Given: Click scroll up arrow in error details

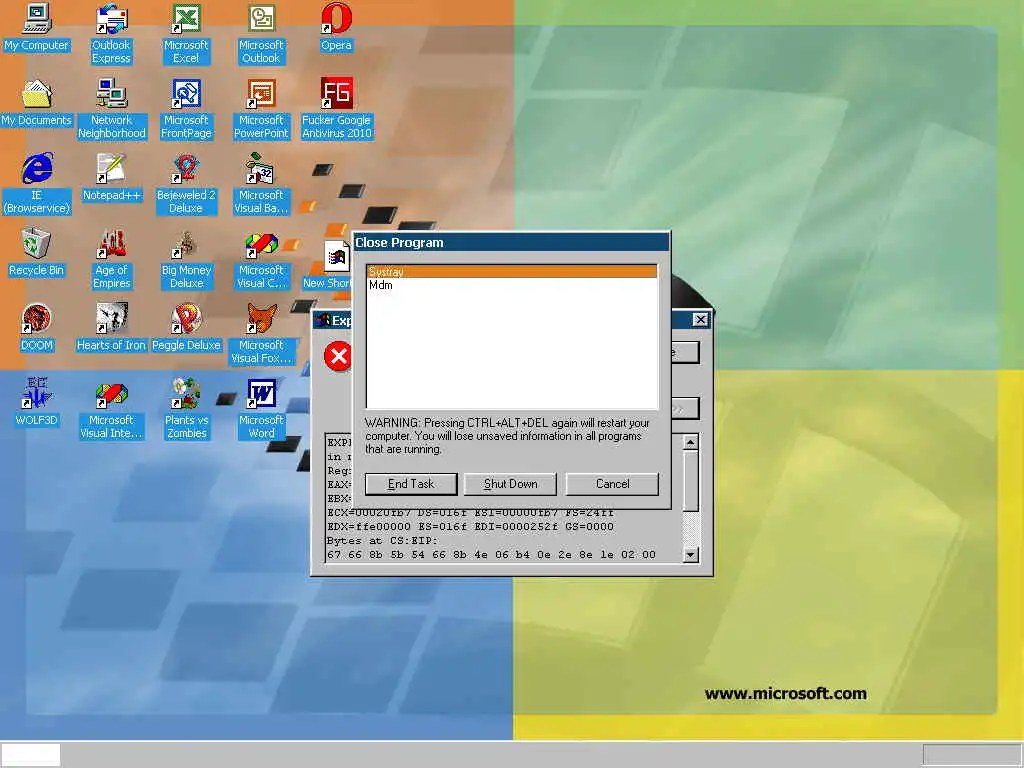Looking at the screenshot, I should [690, 442].
